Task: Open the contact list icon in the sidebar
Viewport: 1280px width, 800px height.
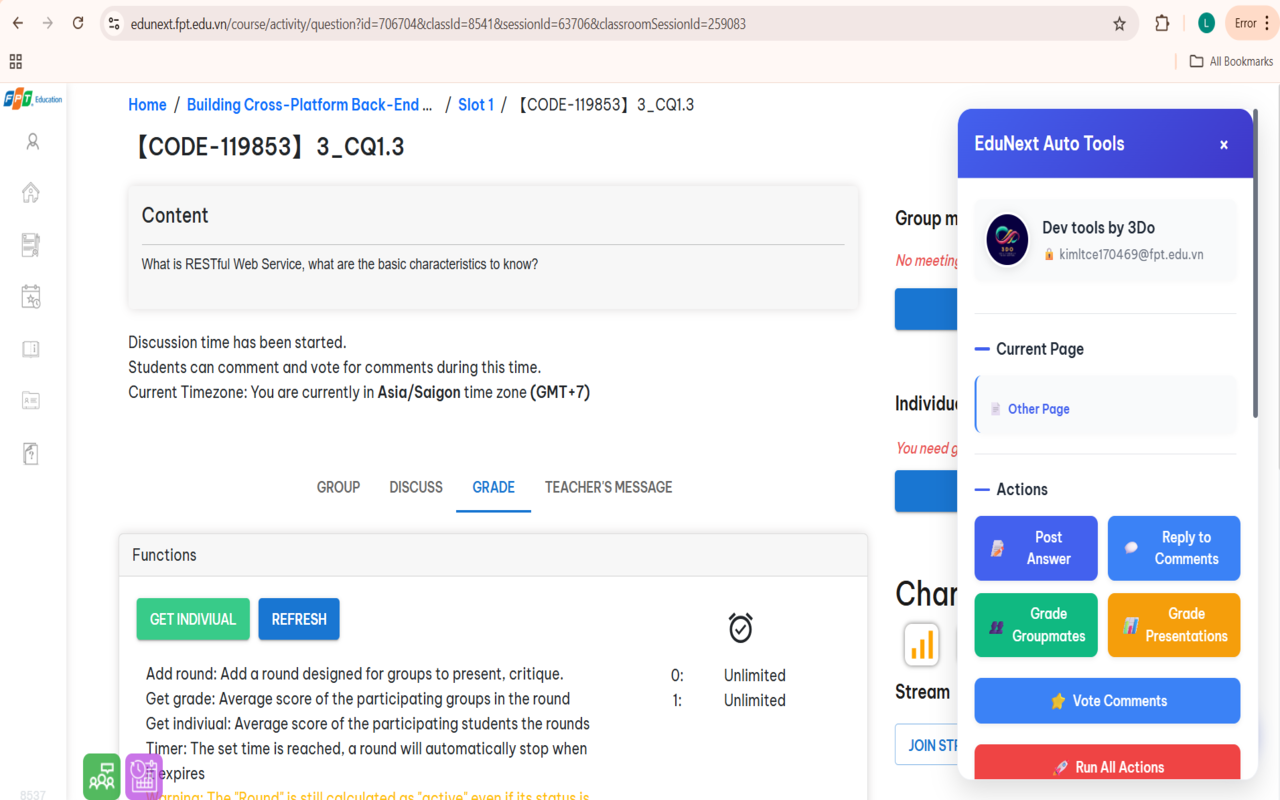Action: [31, 400]
